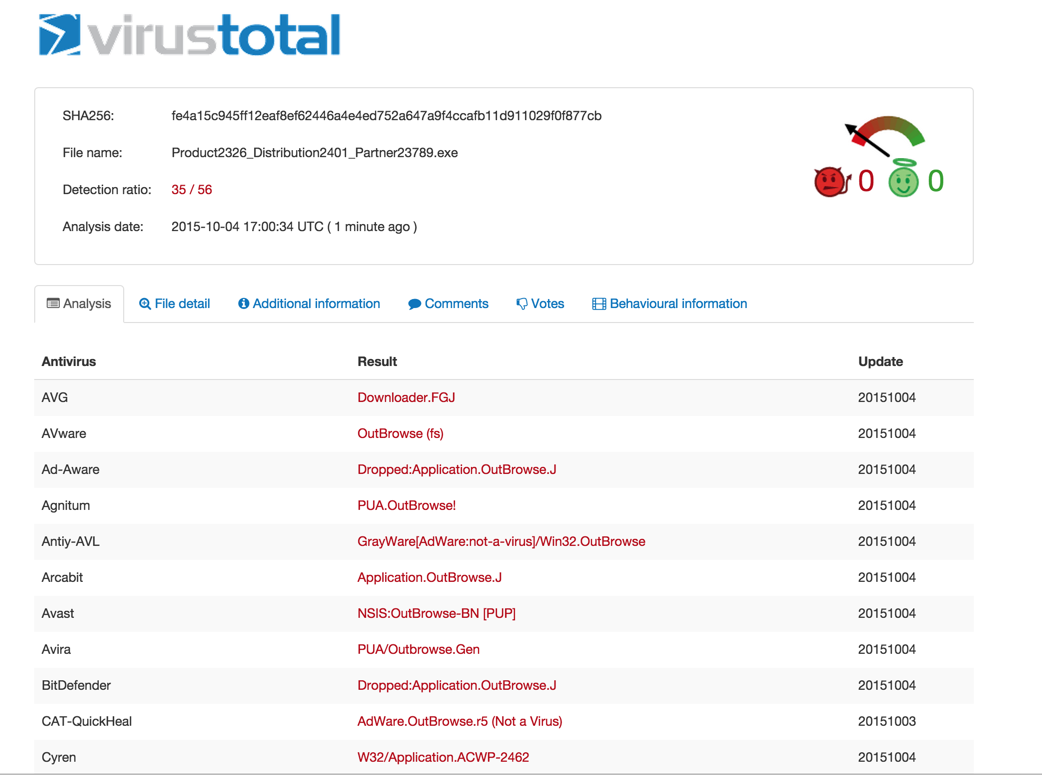1042x775 pixels.
Task: Switch to the Comments tab
Action: click(x=448, y=304)
